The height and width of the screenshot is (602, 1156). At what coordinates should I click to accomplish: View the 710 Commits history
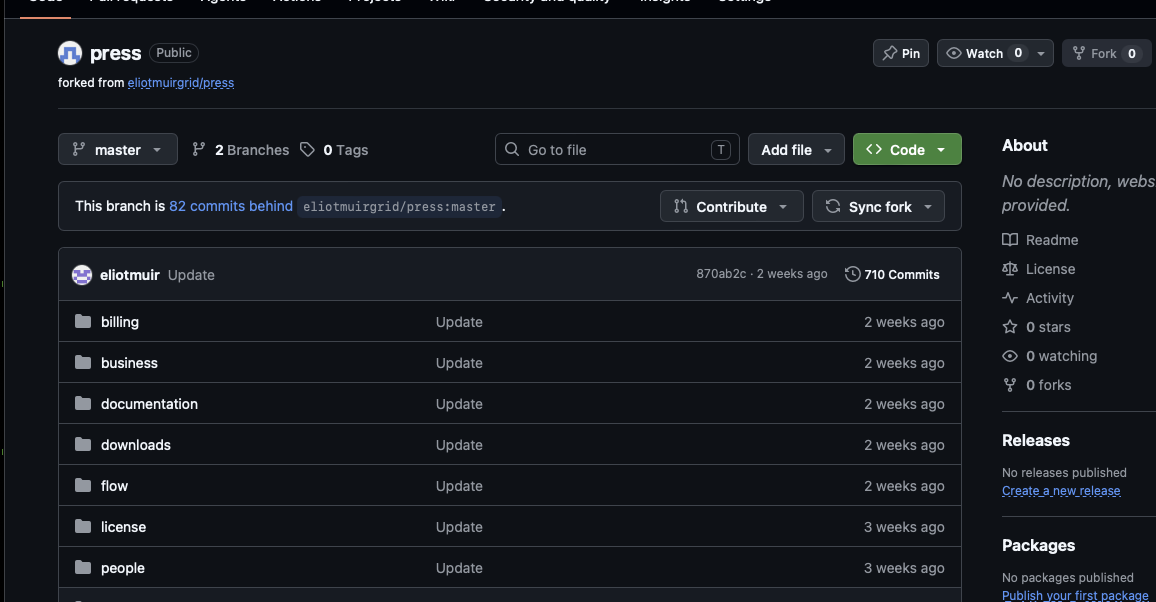(892, 274)
